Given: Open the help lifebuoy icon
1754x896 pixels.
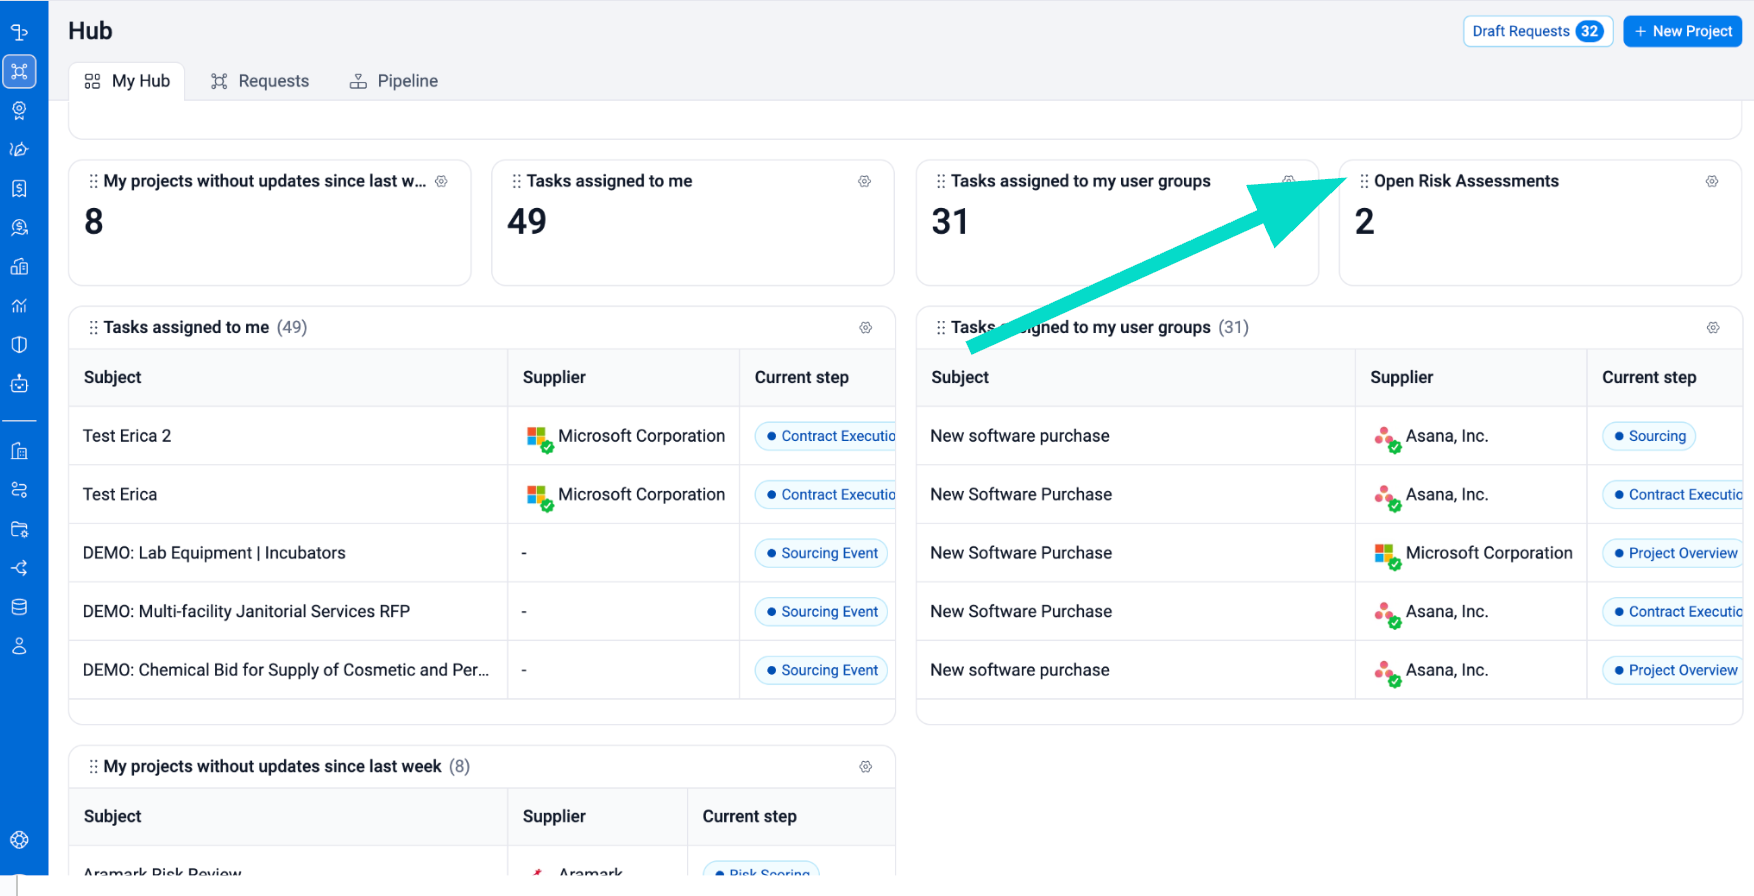Looking at the screenshot, I should [19, 840].
